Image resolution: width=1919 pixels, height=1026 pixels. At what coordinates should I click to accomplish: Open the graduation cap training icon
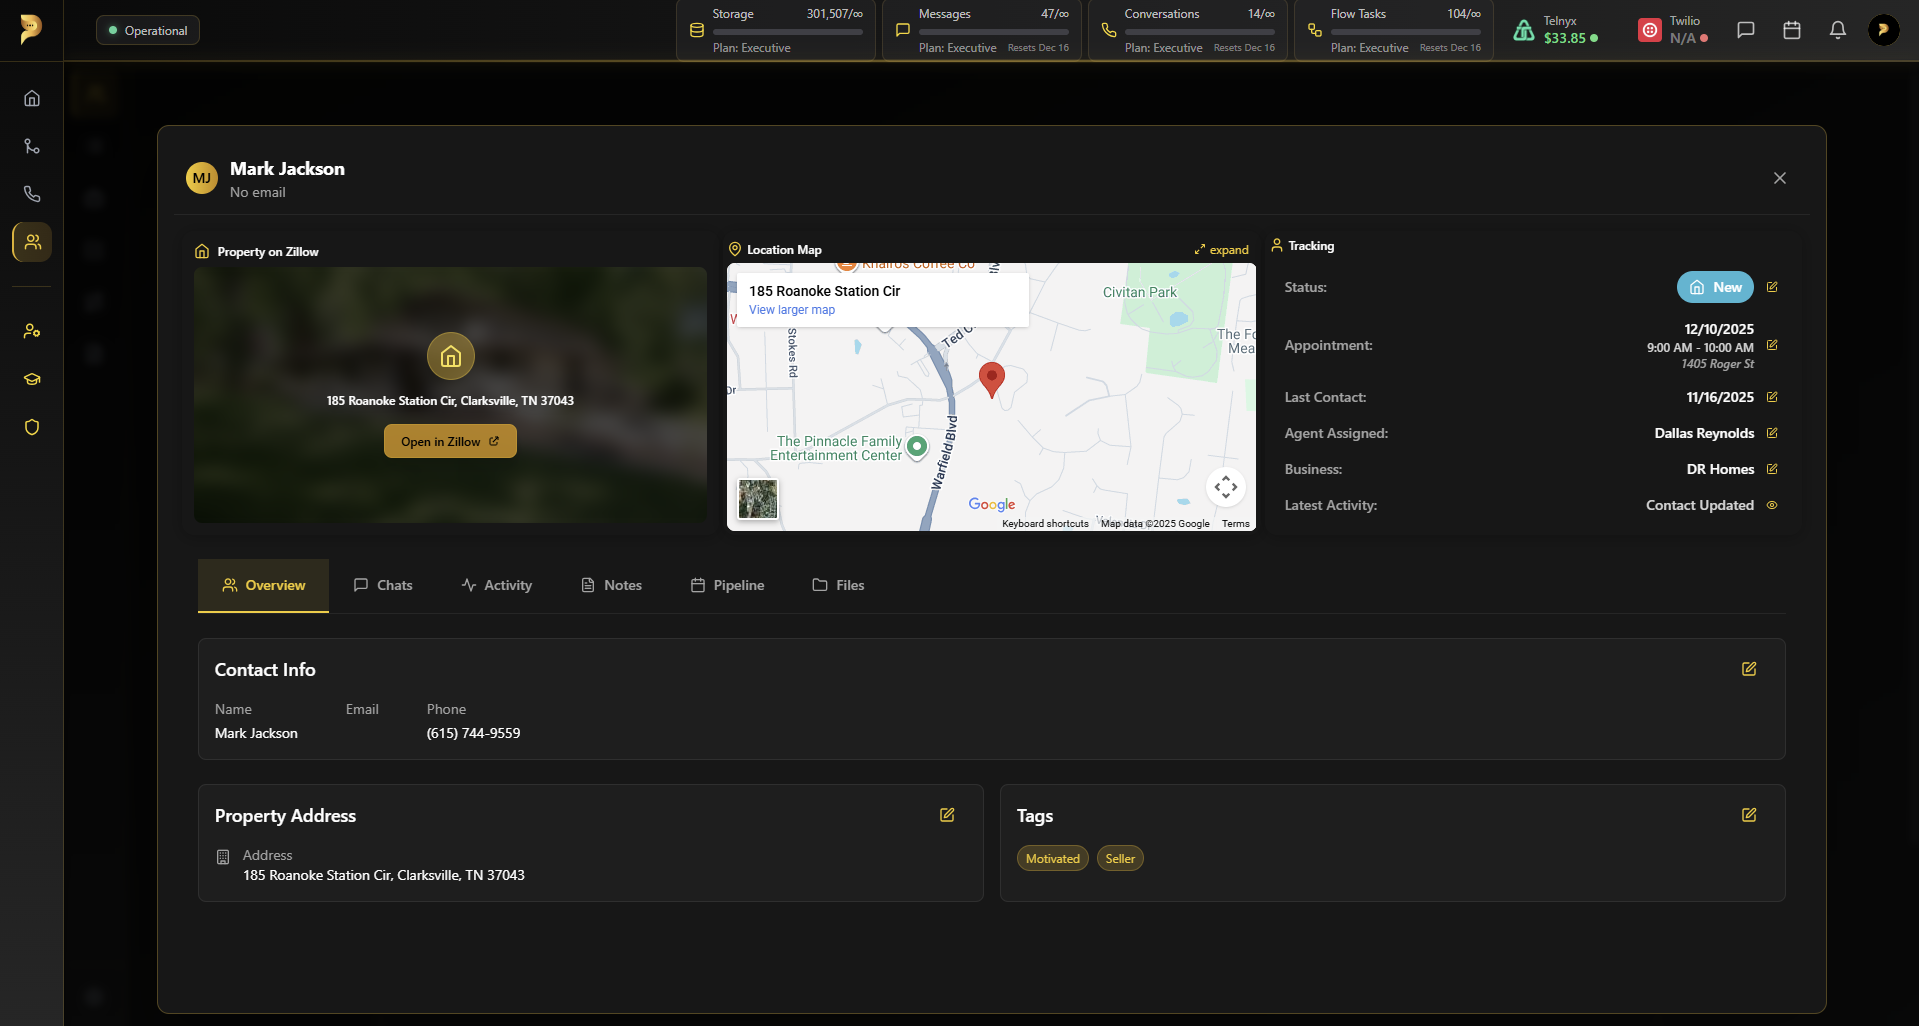(32, 379)
